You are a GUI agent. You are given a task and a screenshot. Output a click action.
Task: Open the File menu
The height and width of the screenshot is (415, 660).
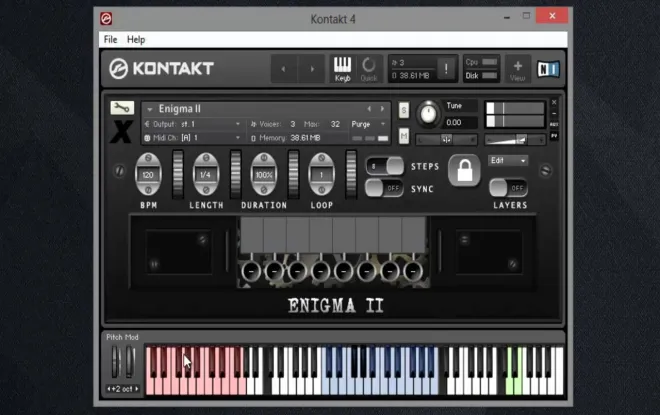tap(110, 40)
